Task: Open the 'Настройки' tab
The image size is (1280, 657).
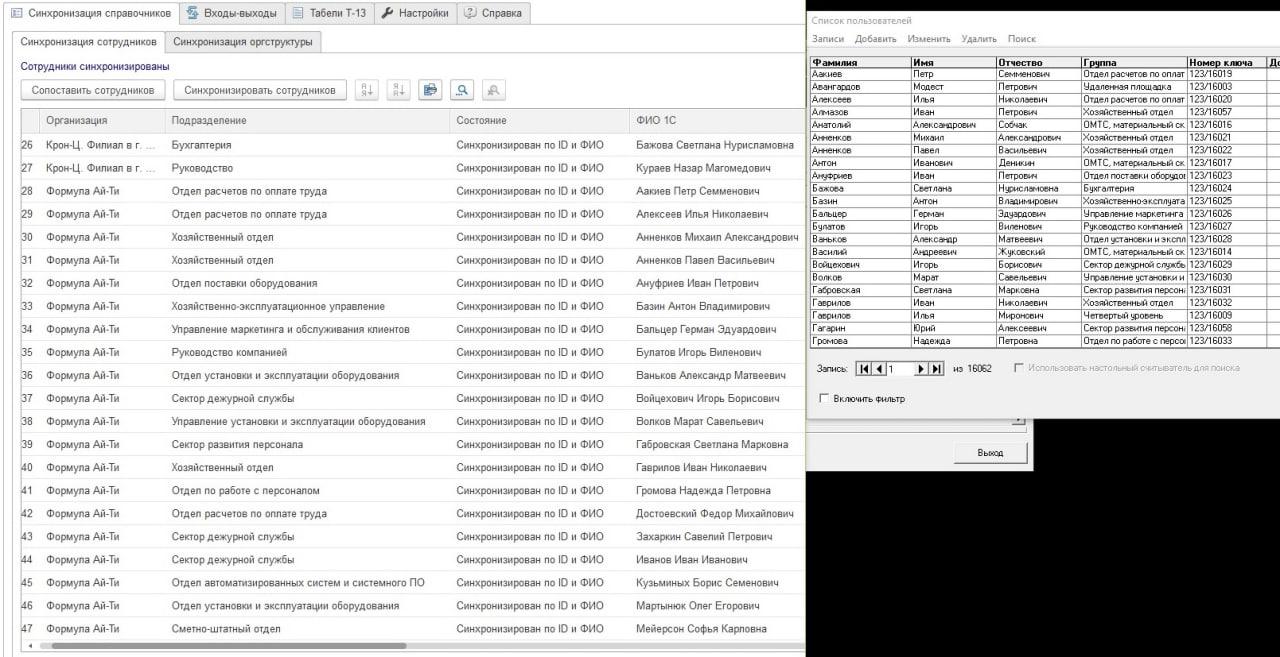Action: (415, 13)
